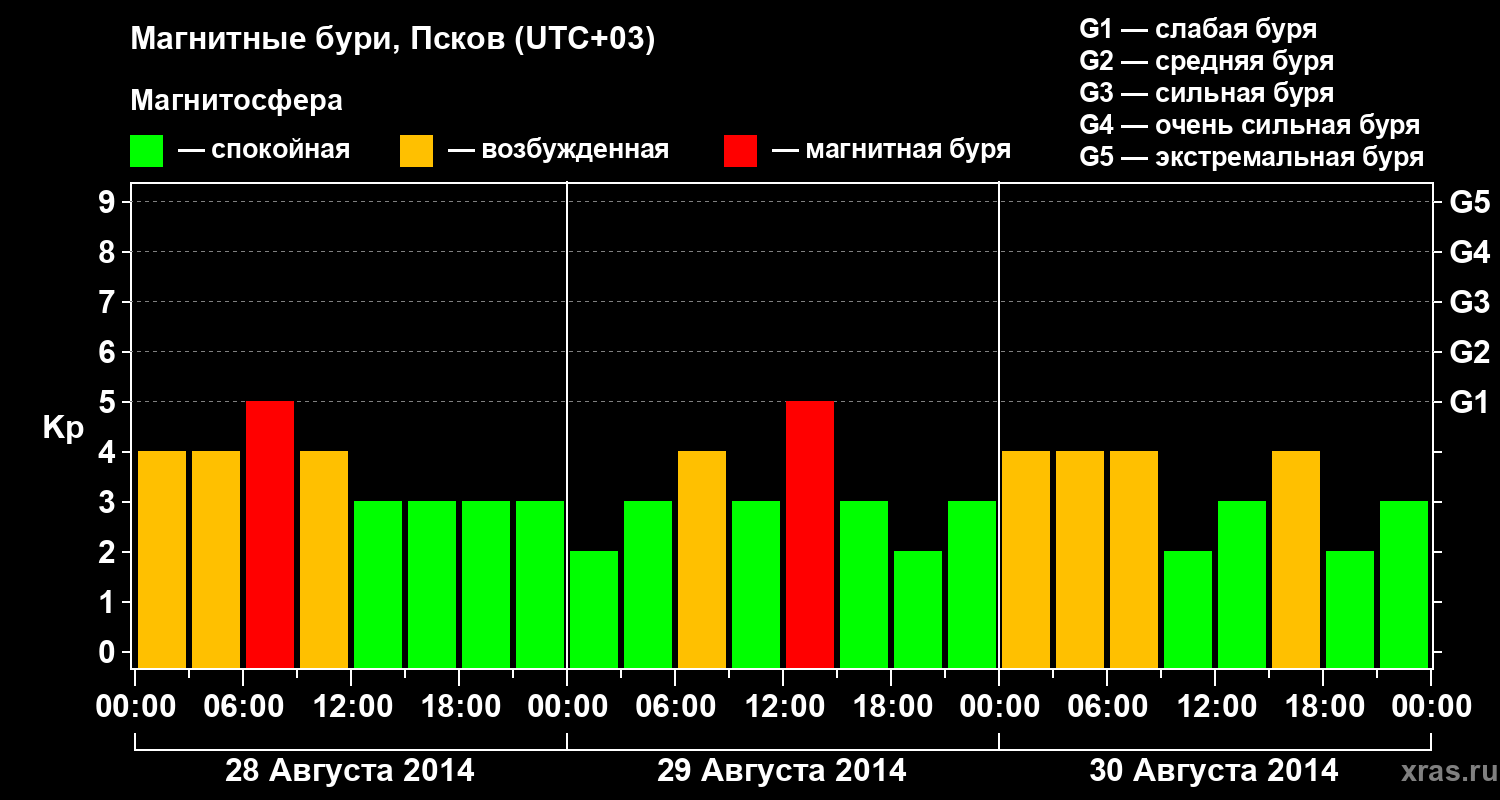Click the red storm bar on 29 August
Screen dimensions: 1500x800
810,534
